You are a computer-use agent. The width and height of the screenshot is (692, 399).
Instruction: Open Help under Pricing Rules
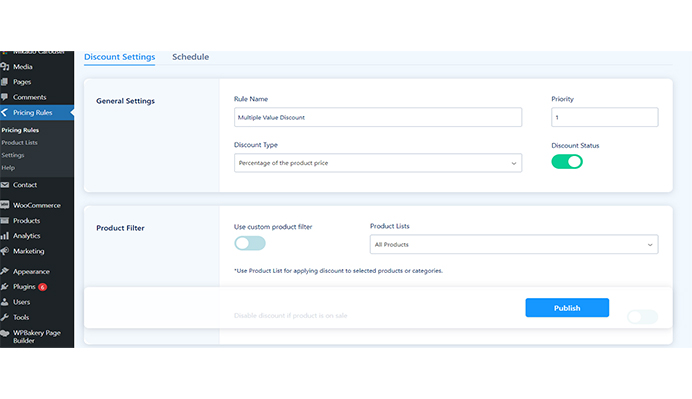tap(8, 168)
